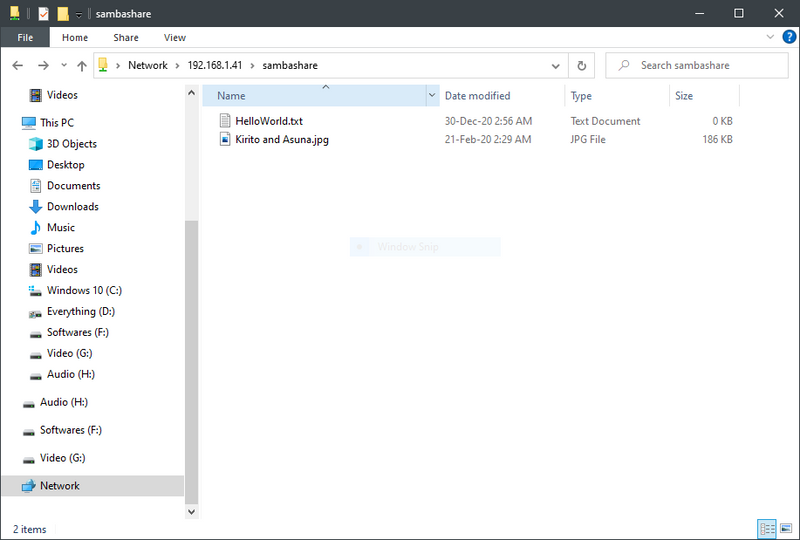
Task: Open Audio (H:) under This PC
Action: click(70, 374)
